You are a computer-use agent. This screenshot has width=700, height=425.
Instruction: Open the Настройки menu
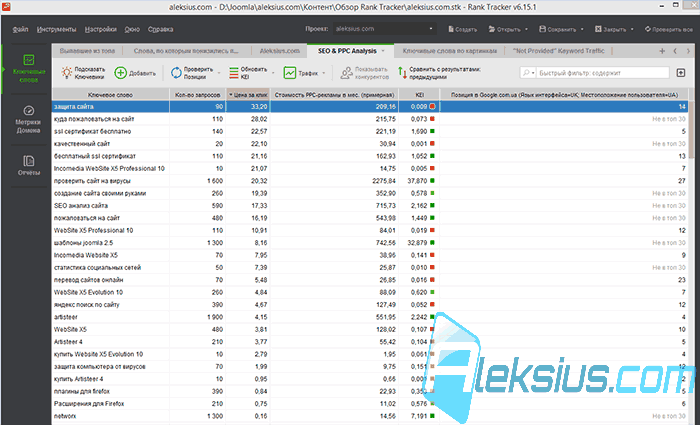(100, 29)
